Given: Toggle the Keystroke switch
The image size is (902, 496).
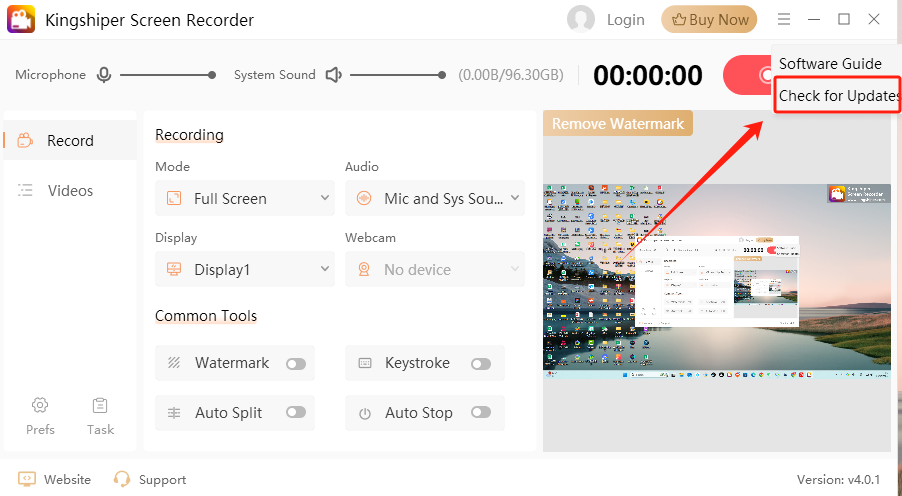Looking at the screenshot, I should (x=481, y=364).
